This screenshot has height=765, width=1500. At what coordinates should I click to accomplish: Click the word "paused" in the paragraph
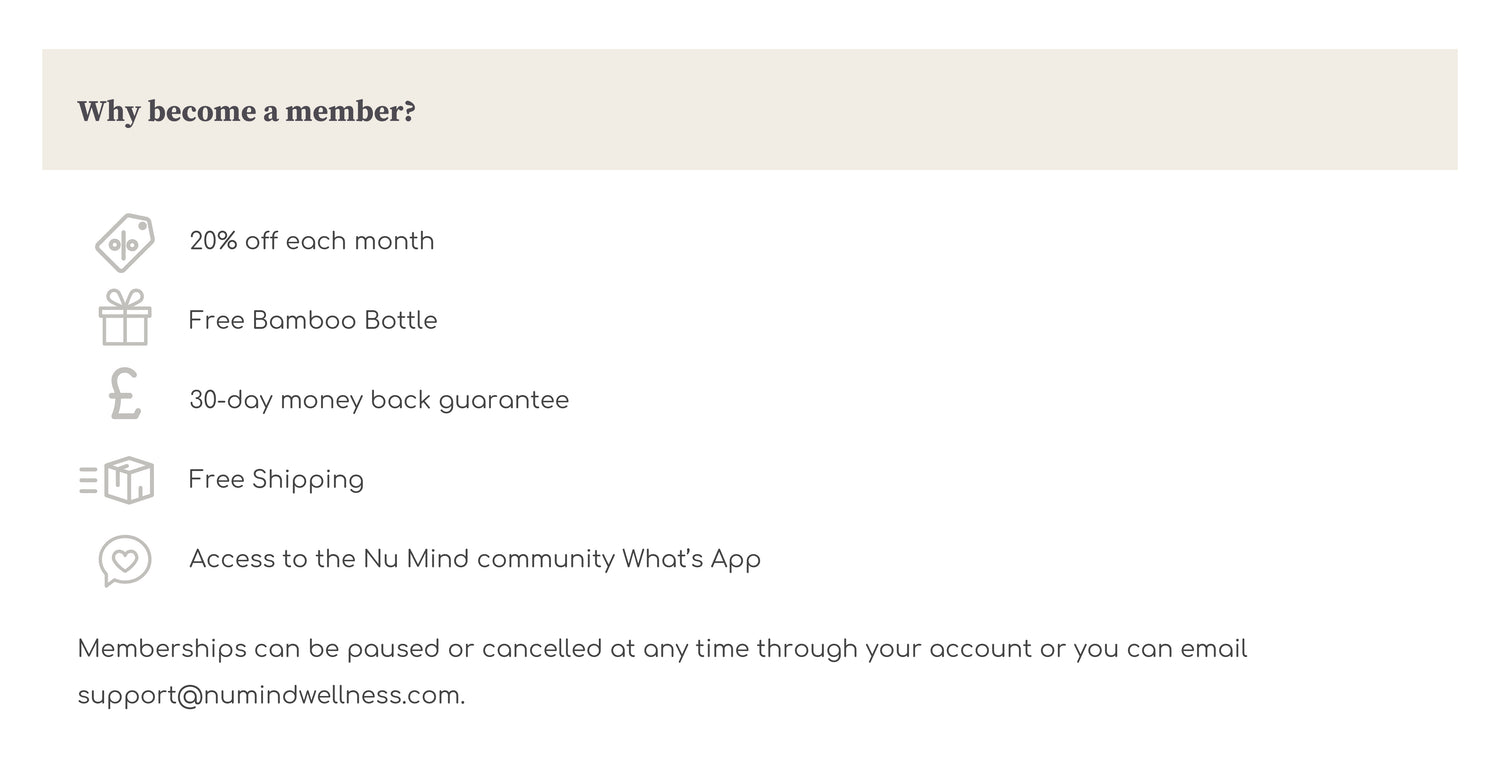point(393,649)
